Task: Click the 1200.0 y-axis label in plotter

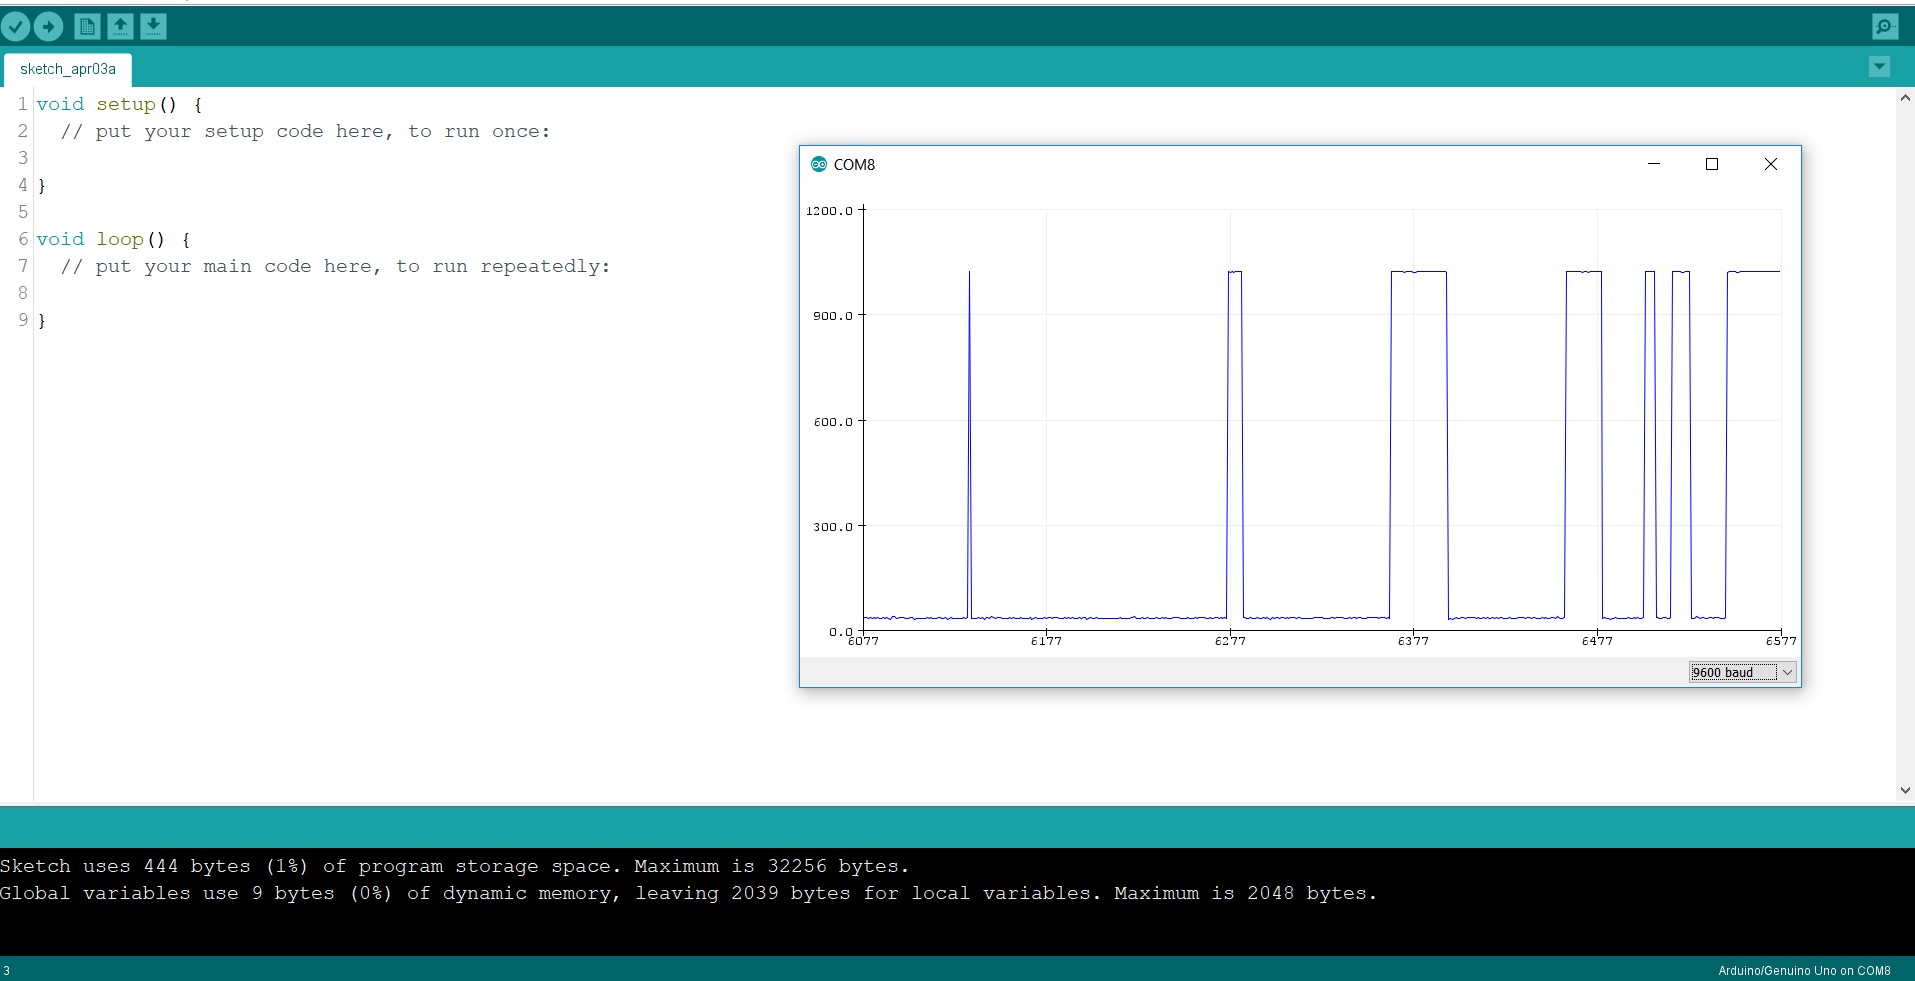Action: (x=829, y=211)
